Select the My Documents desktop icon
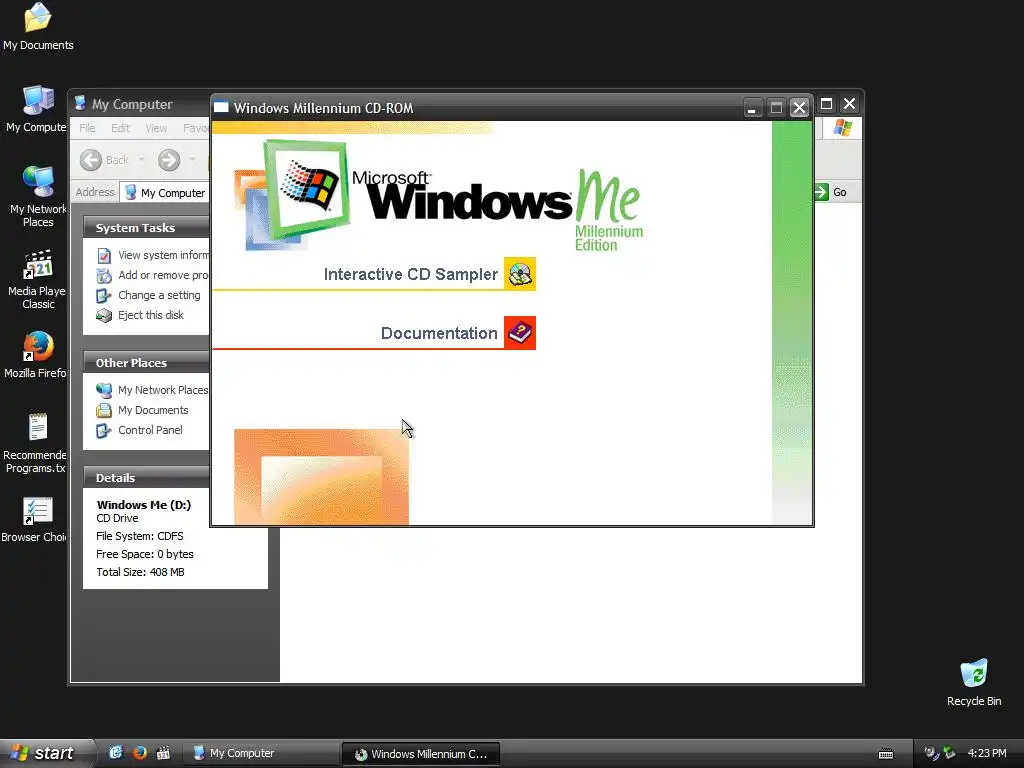This screenshot has height=768, width=1024. [38, 27]
